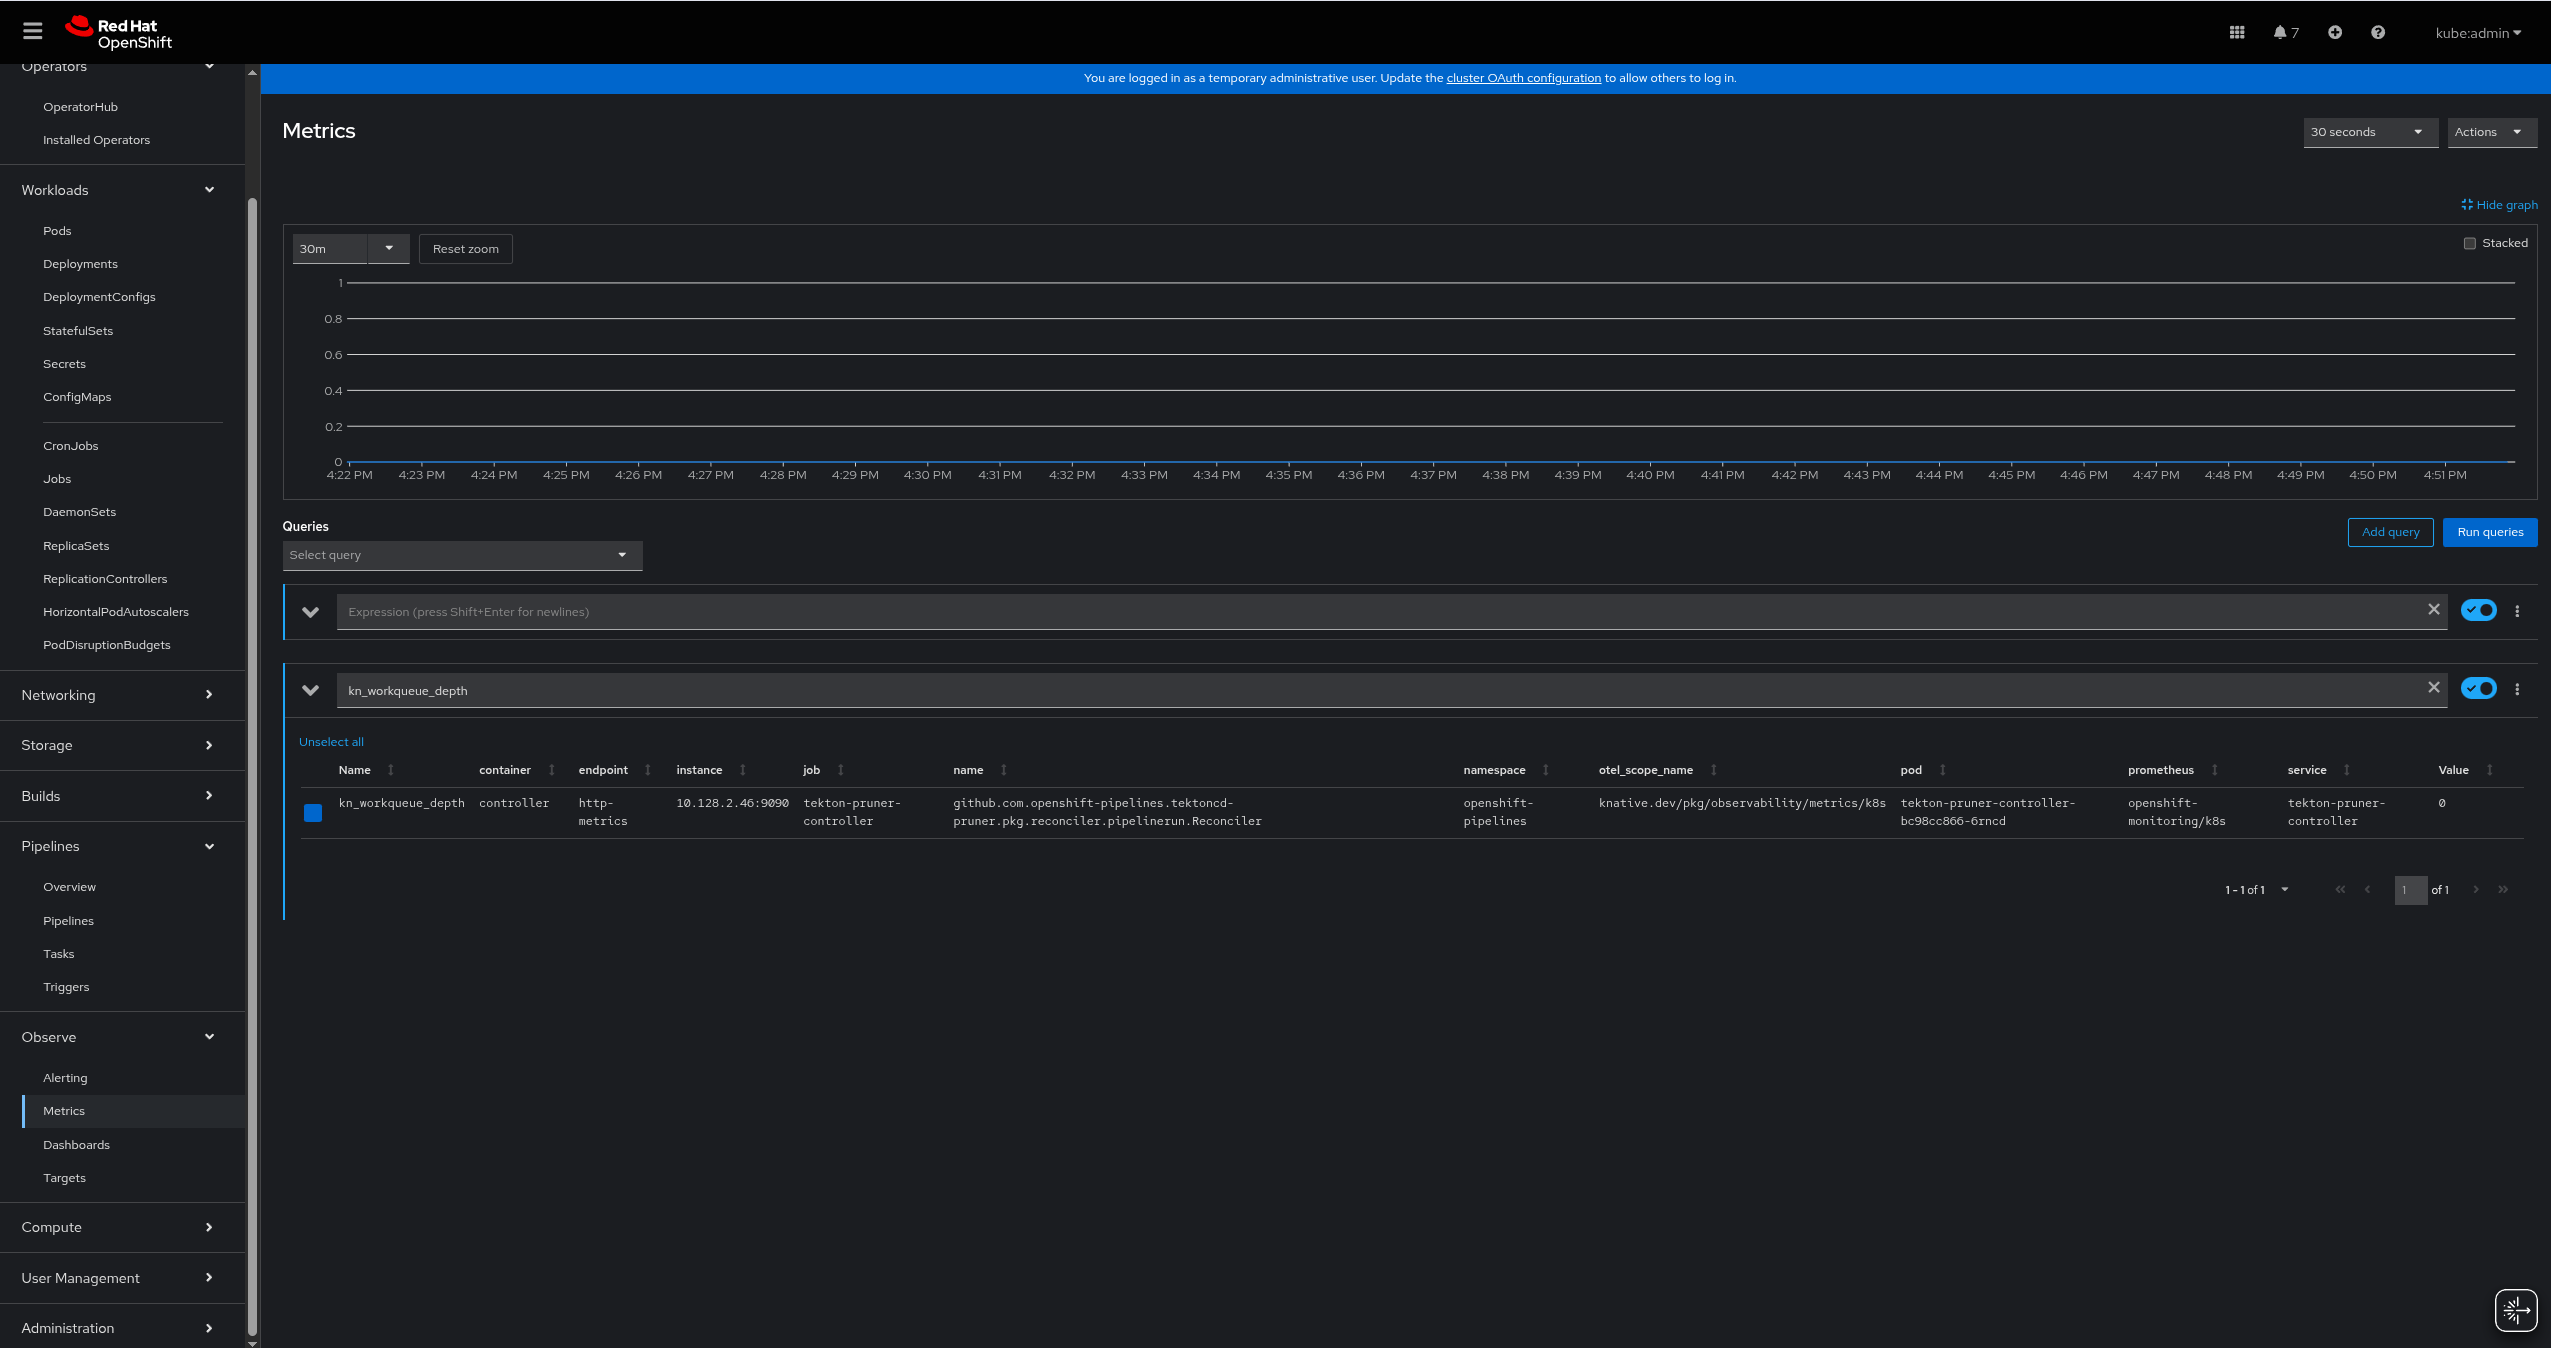Screen dimensions: 2551x1348
Task: Open the application launcher grid icon
Action: pyautogui.click(x=2237, y=32)
